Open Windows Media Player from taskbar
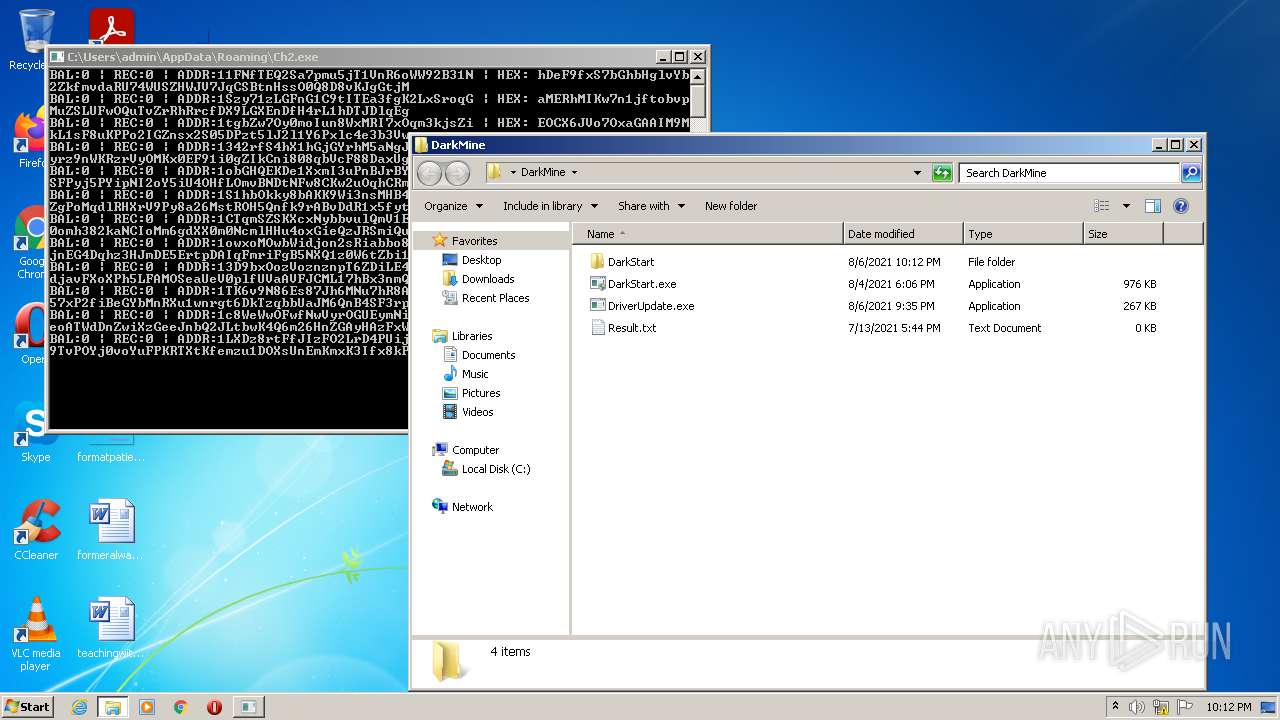1280x720 pixels. click(x=147, y=707)
